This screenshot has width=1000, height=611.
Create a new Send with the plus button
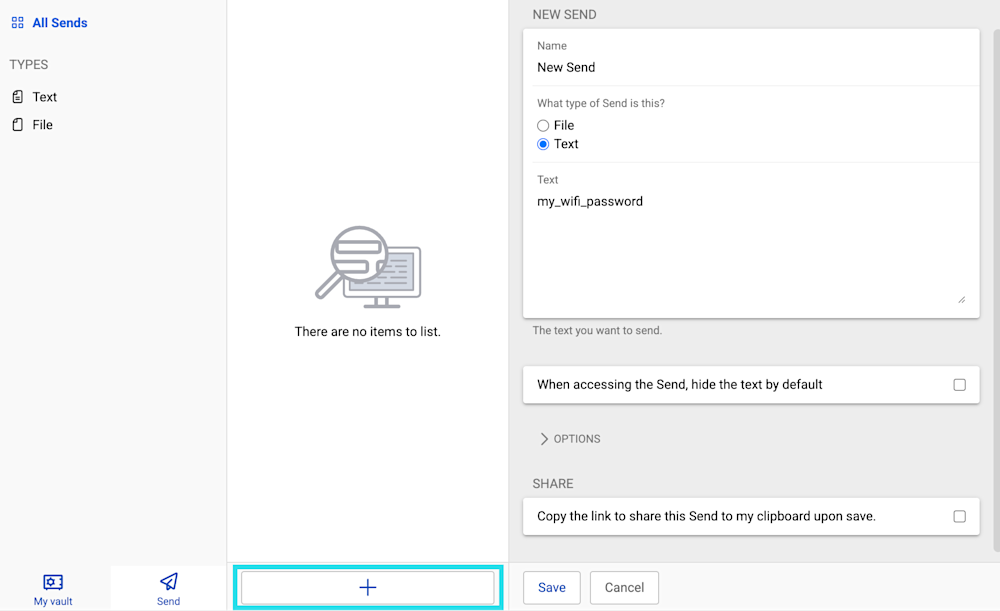click(367, 587)
